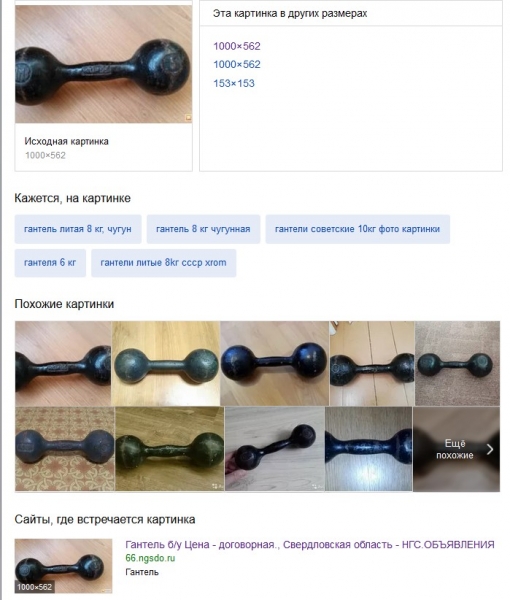Image resolution: width=510 pixels, height=600 pixels.
Task: Open site result thumbnail labeled 1000×562
Action: click(x=64, y=566)
